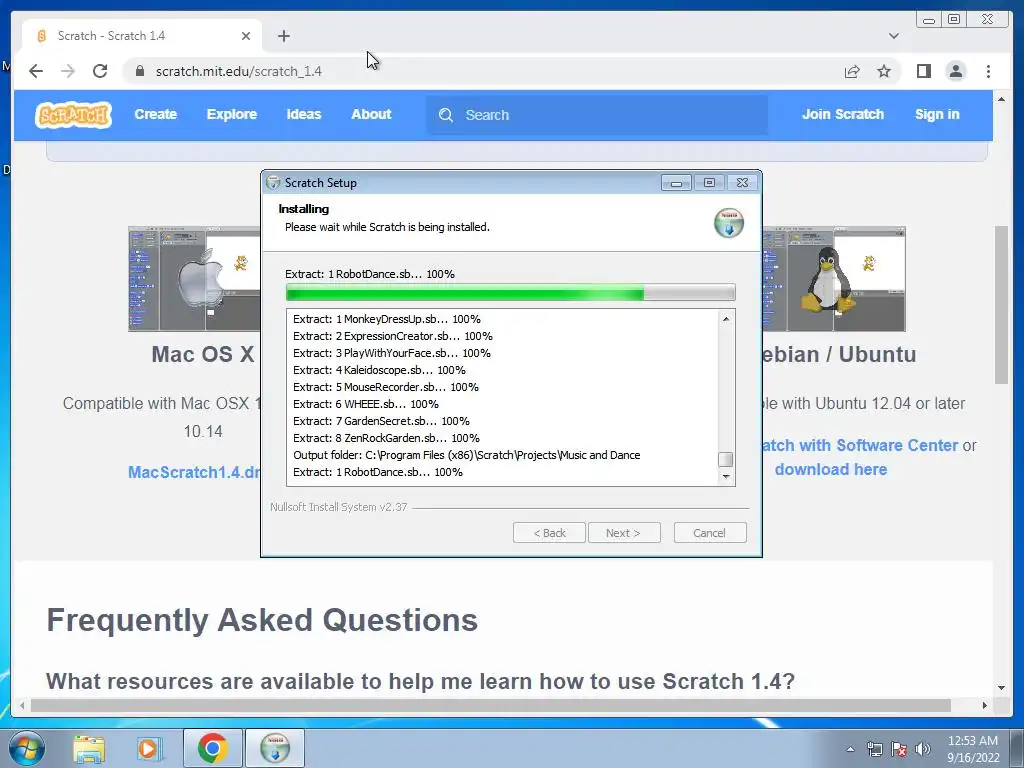Open the Explore menu item
The height and width of the screenshot is (768, 1024).
click(232, 114)
